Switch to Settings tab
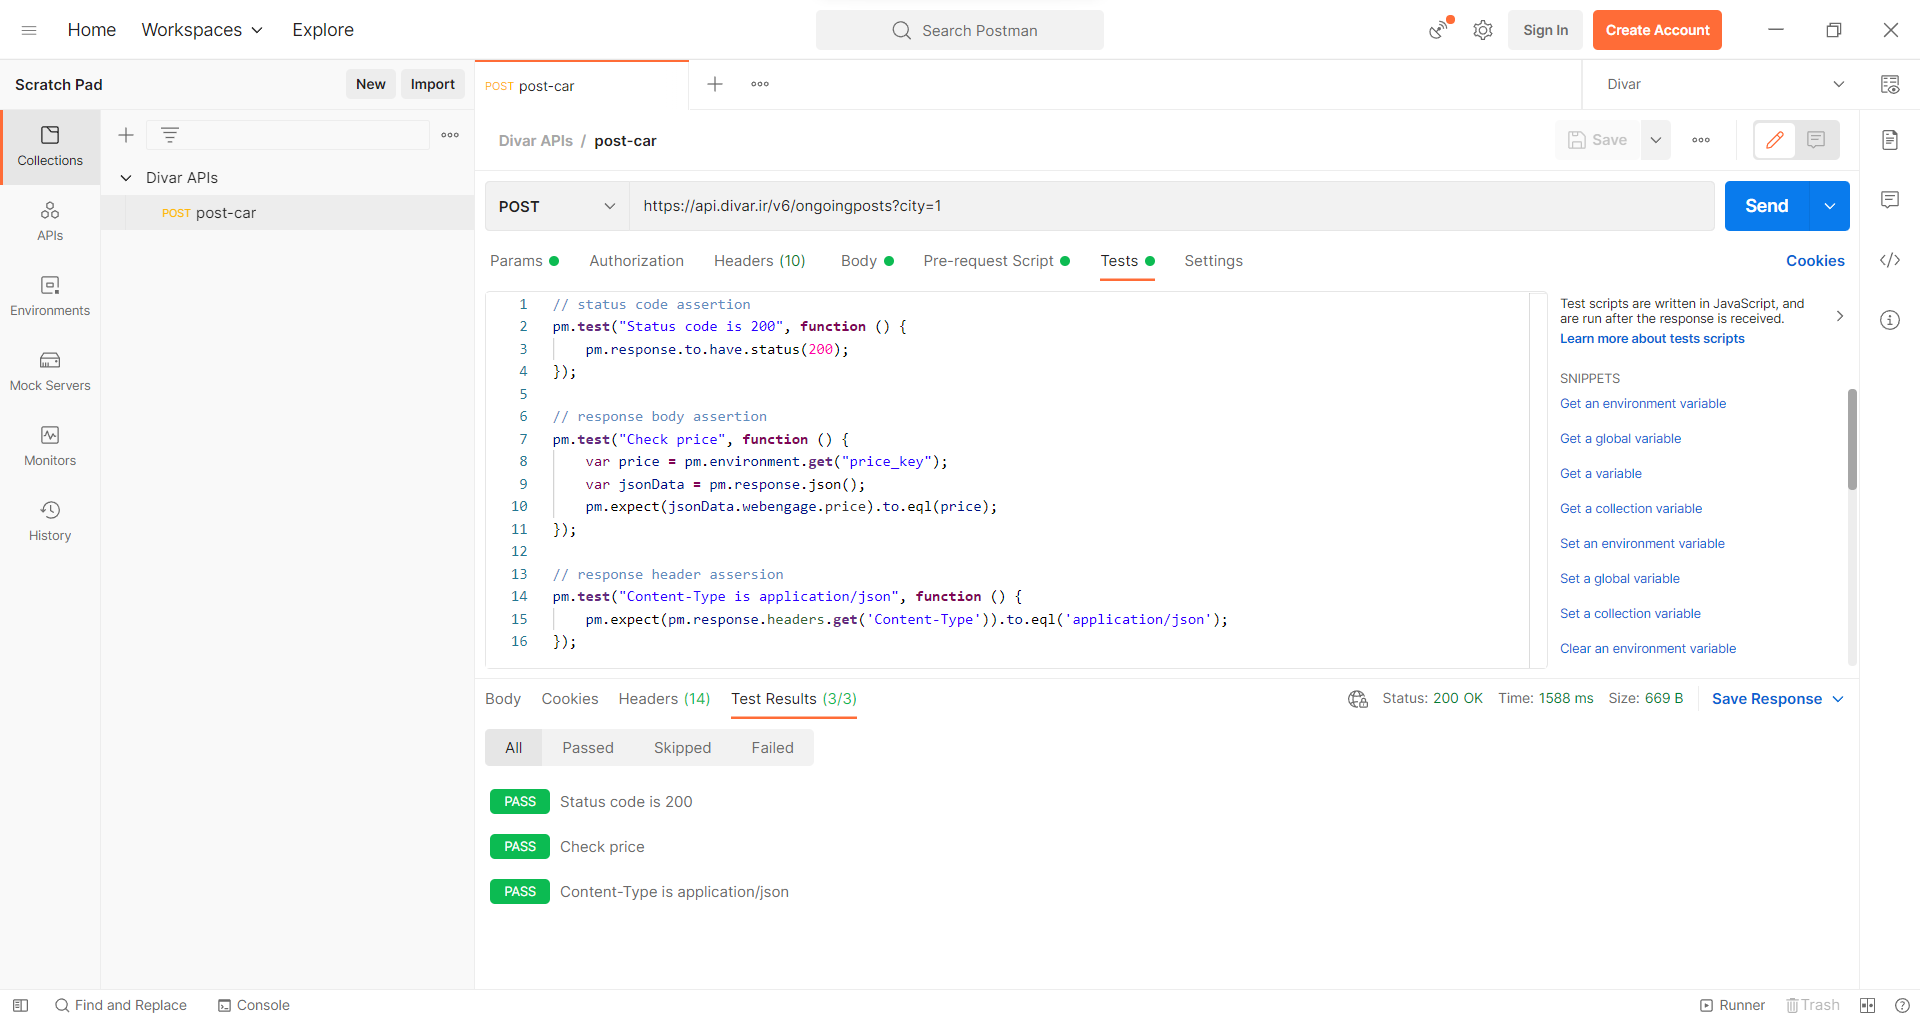 point(1214,261)
